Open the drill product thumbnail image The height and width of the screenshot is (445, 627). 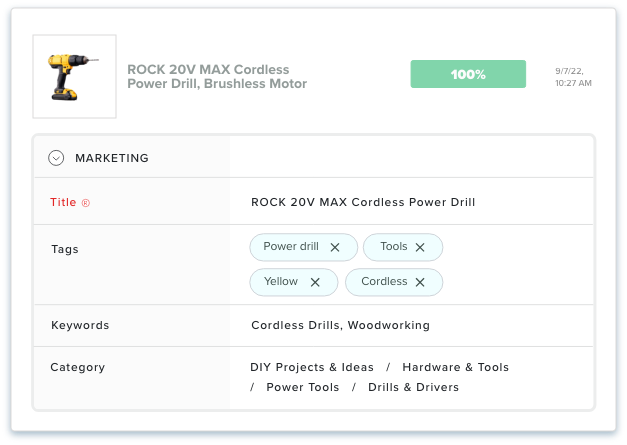(74, 76)
